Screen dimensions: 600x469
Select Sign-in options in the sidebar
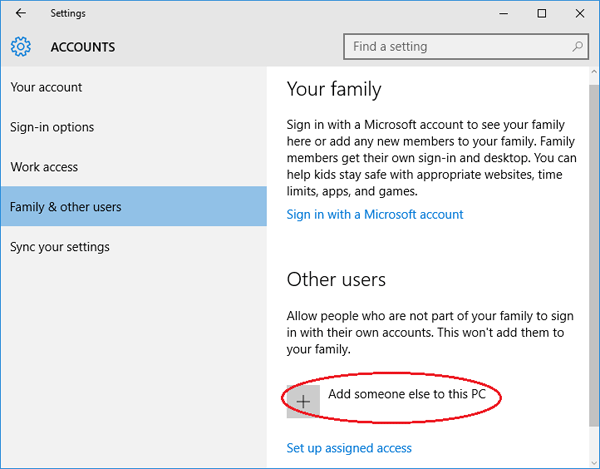(x=52, y=127)
